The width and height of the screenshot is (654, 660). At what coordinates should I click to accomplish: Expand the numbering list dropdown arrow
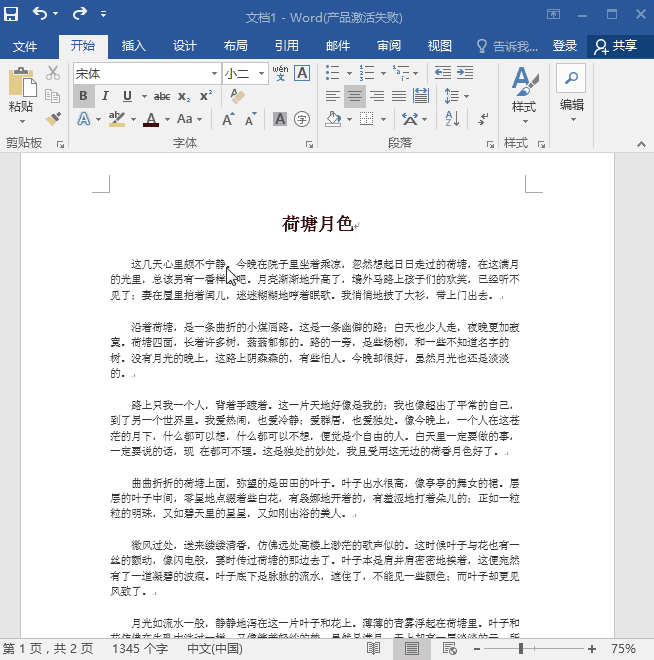[383, 73]
